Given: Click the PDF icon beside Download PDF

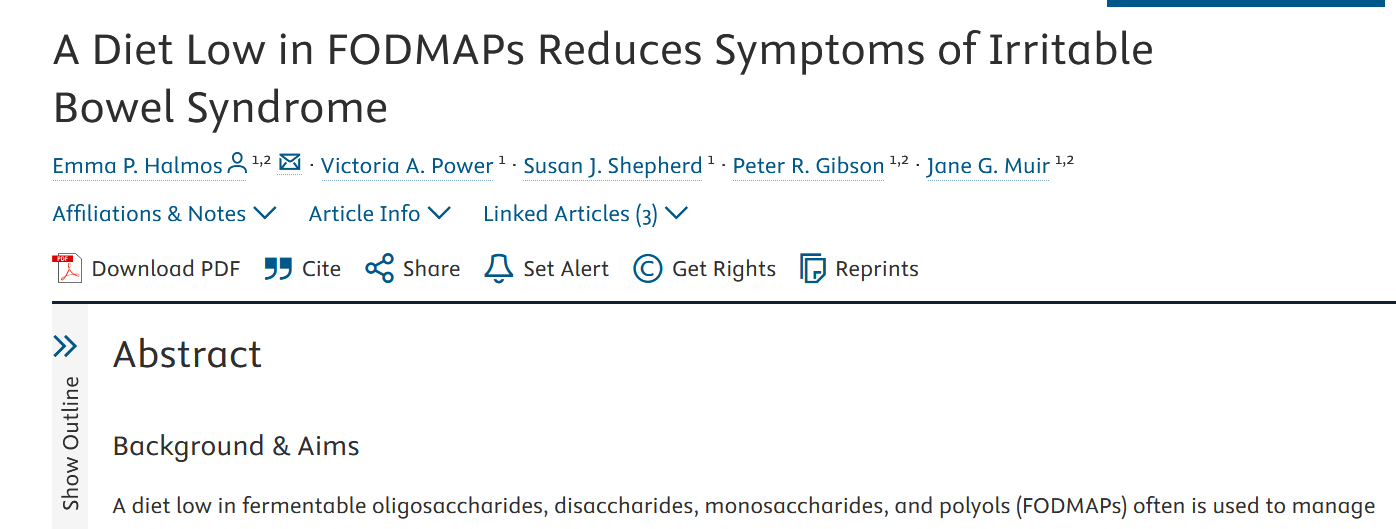Looking at the screenshot, I should pos(67,269).
